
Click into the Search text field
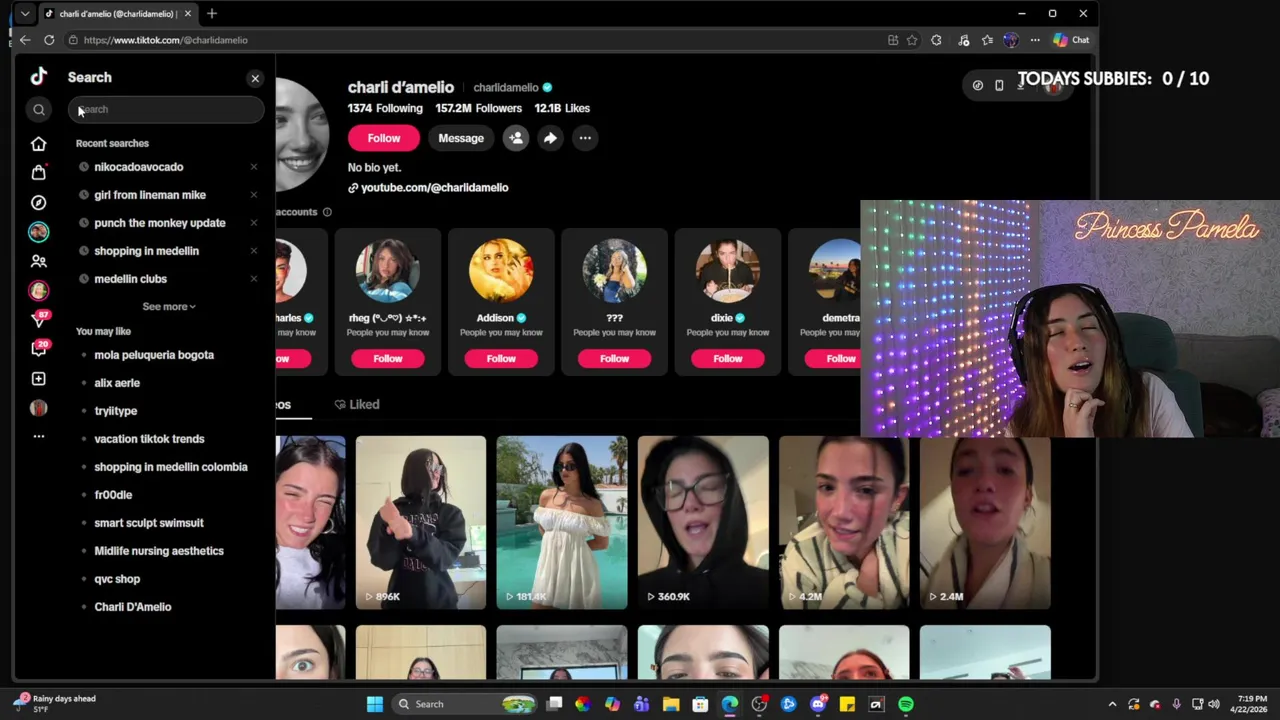166,110
